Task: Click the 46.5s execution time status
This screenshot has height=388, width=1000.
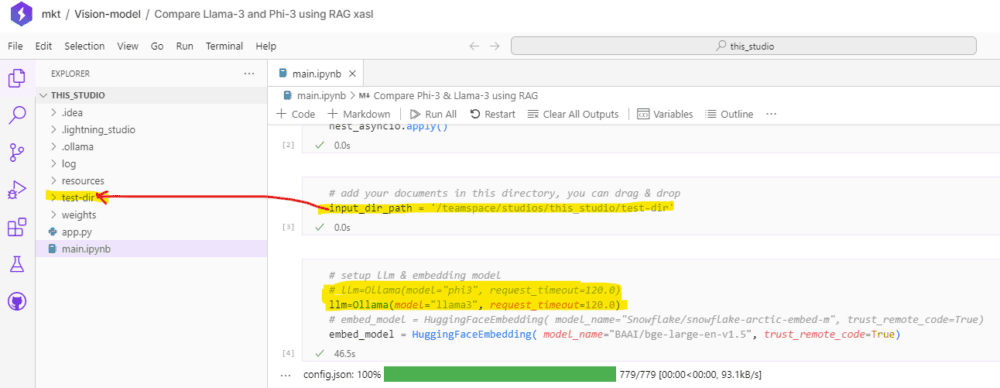Action: [344, 353]
